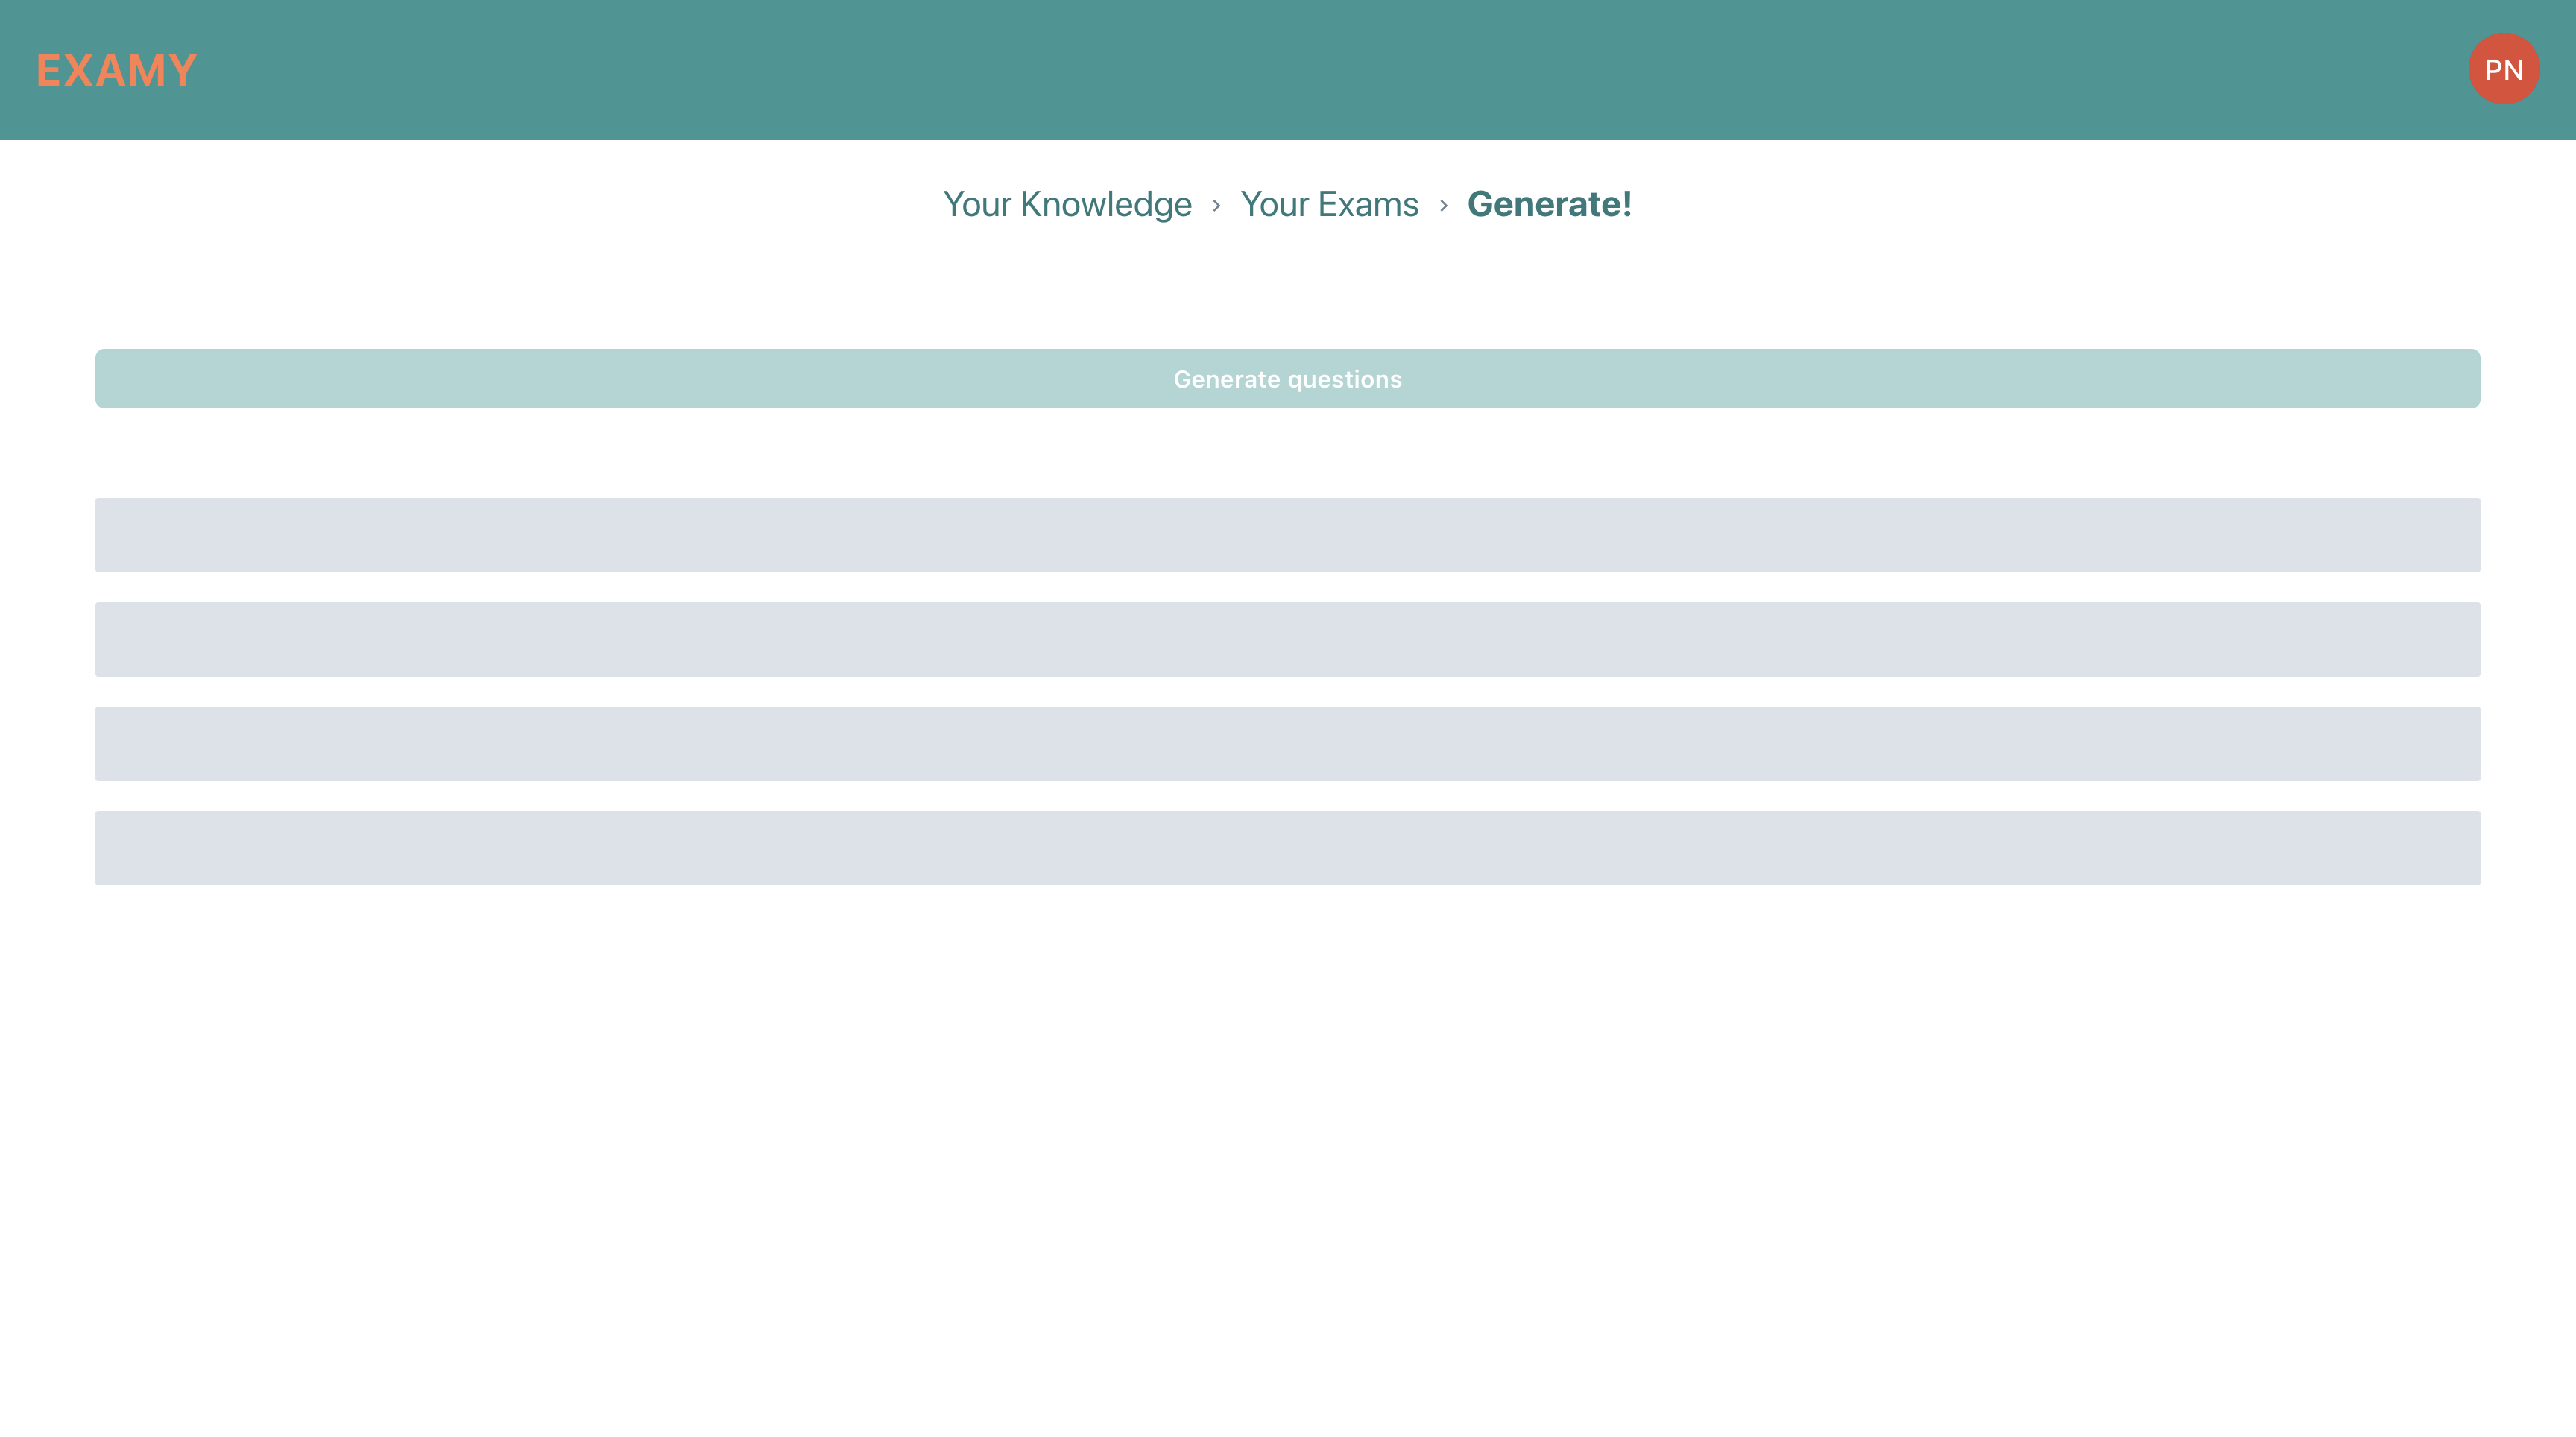Navigate to Your Exams breadcrumb step
2576x1437 pixels.
[x=1329, y=204]
